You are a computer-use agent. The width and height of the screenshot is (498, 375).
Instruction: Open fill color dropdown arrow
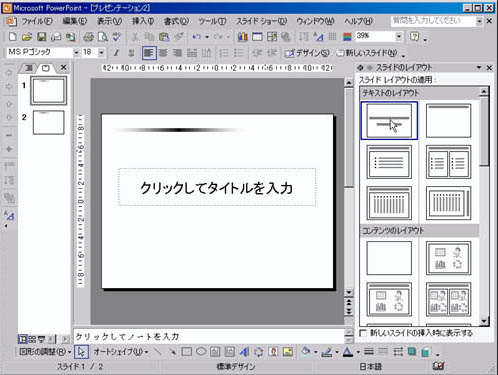click(315, 352)
